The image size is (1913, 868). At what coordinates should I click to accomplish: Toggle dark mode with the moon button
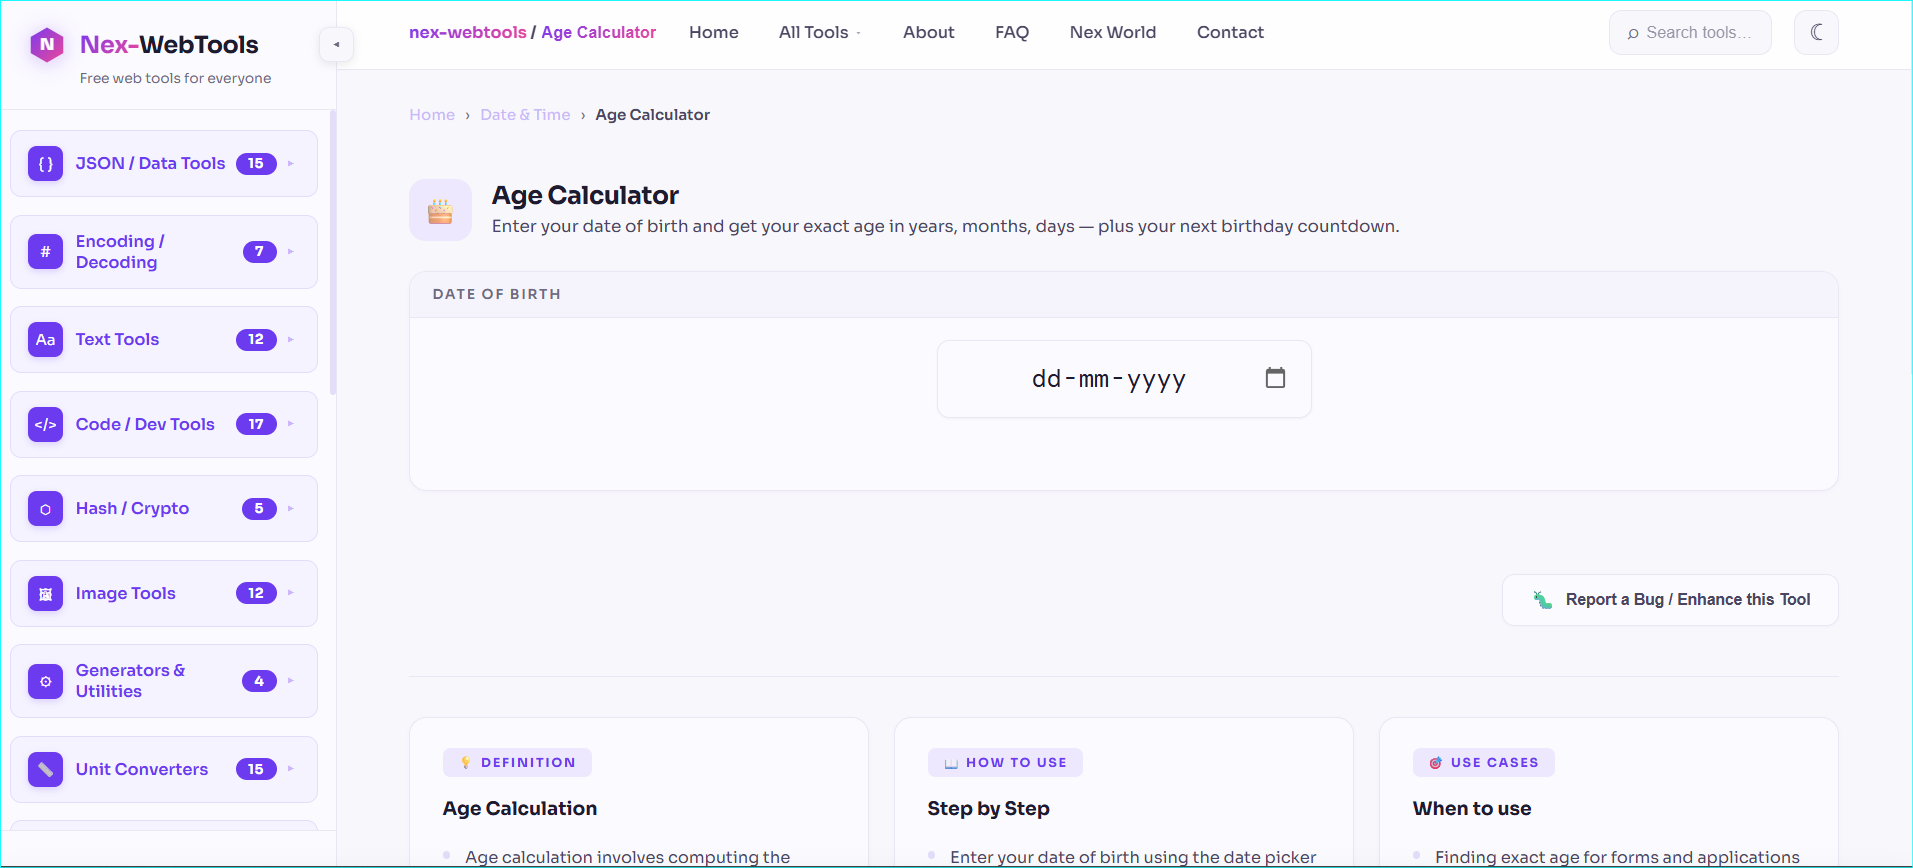[x=1816, y=32]
